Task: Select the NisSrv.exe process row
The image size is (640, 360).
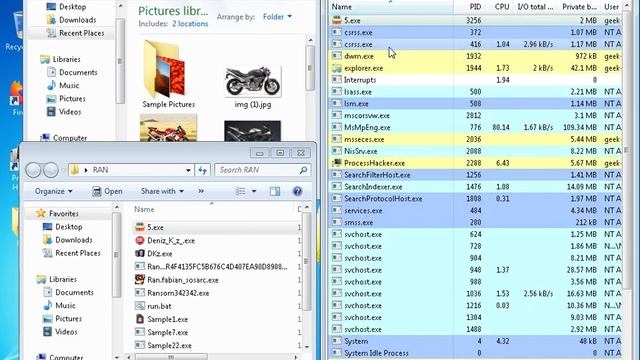Action: click(x=475, y=151)
